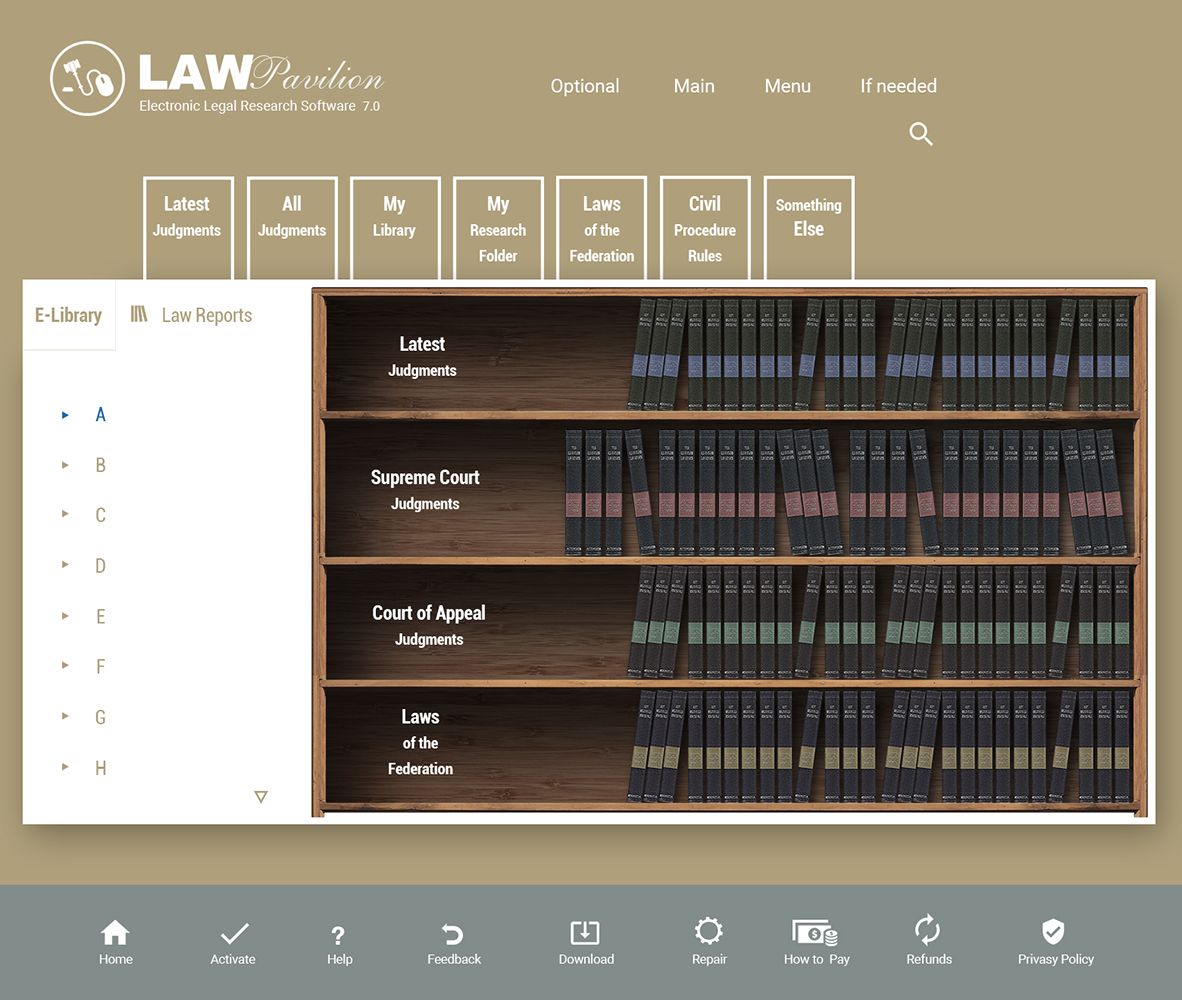Expand letter A in the E-Library list

tap(66, 415)
